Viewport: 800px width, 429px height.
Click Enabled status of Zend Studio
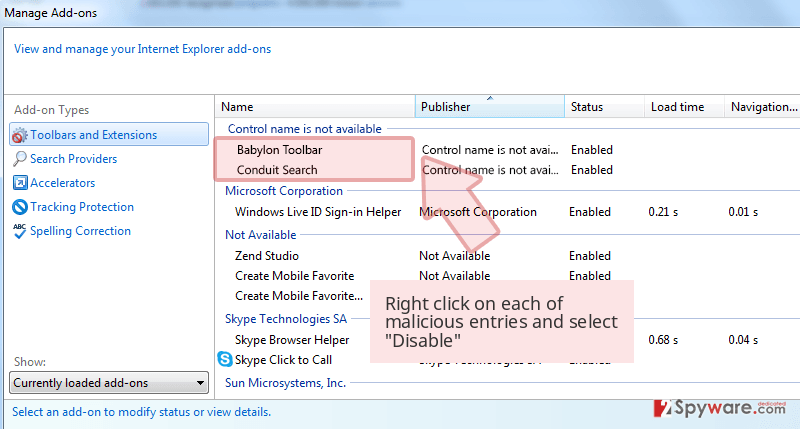tap(590, 256)
